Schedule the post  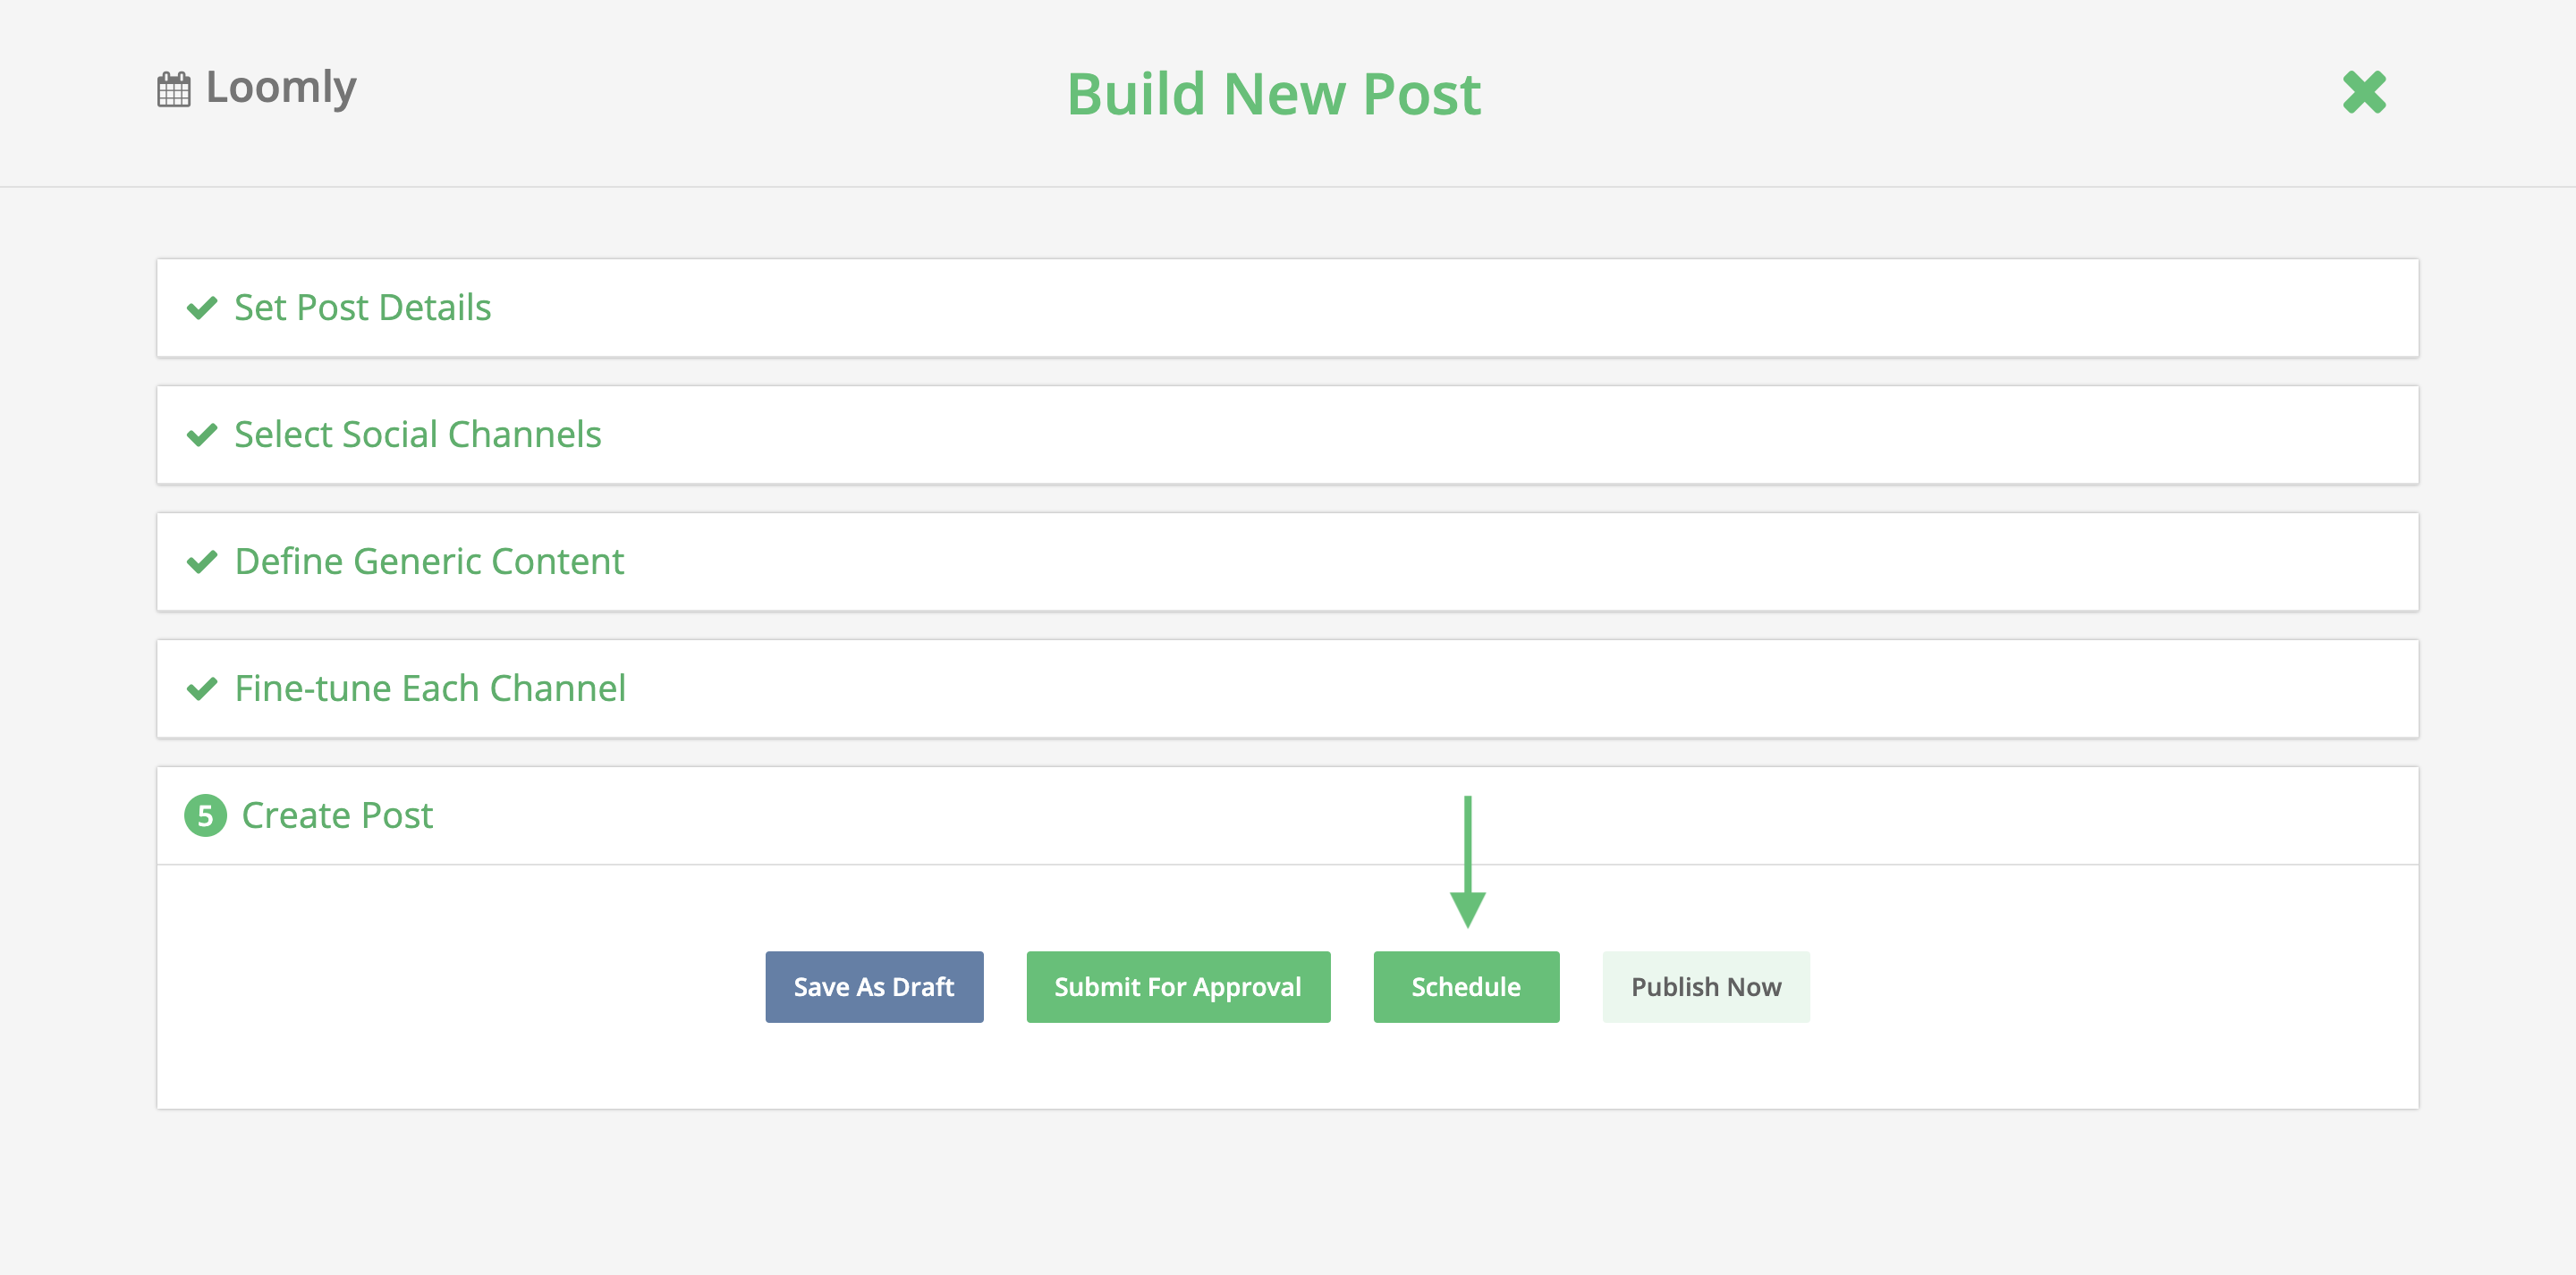1466,987
